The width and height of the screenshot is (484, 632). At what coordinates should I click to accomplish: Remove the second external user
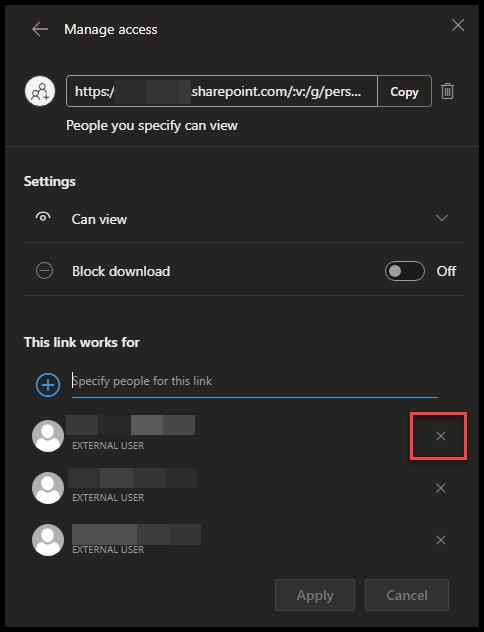pos(440,488)
